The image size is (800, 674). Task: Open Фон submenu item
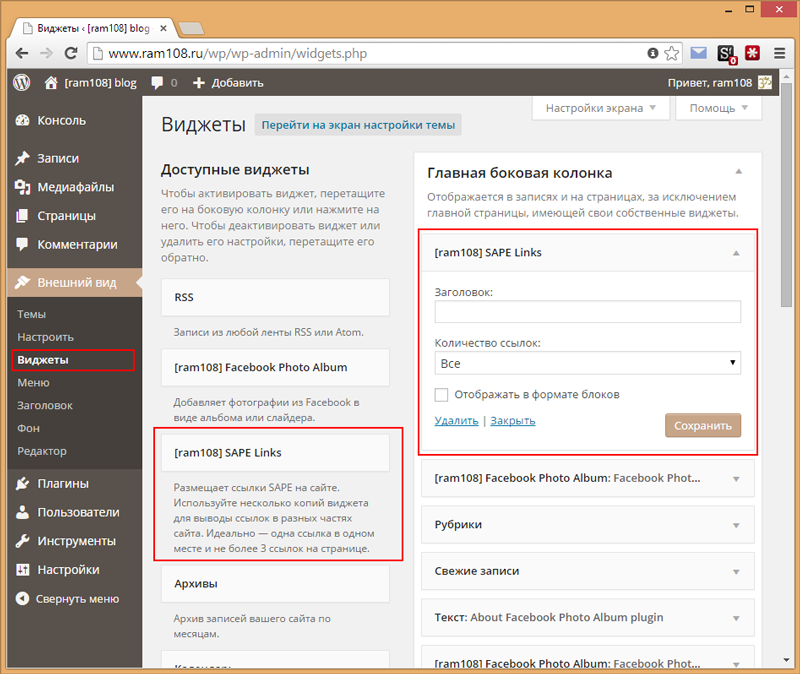tap(29, 429)
